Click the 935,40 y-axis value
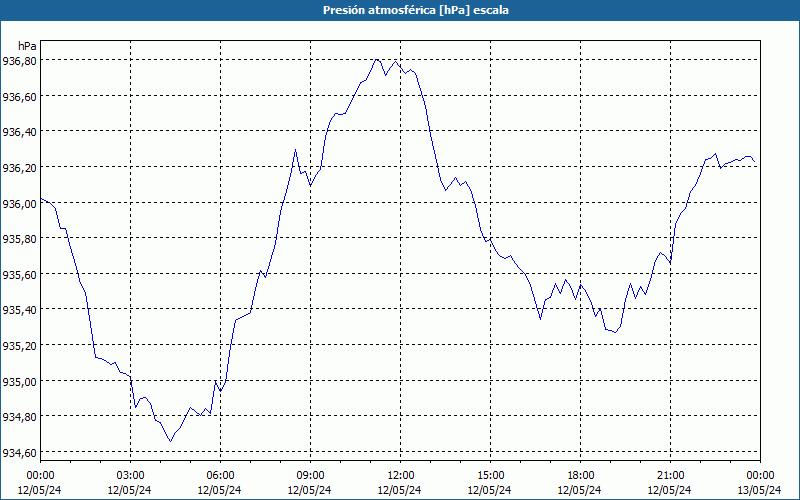Viewport: 800px width, 500px height. [x=19, y=310]
